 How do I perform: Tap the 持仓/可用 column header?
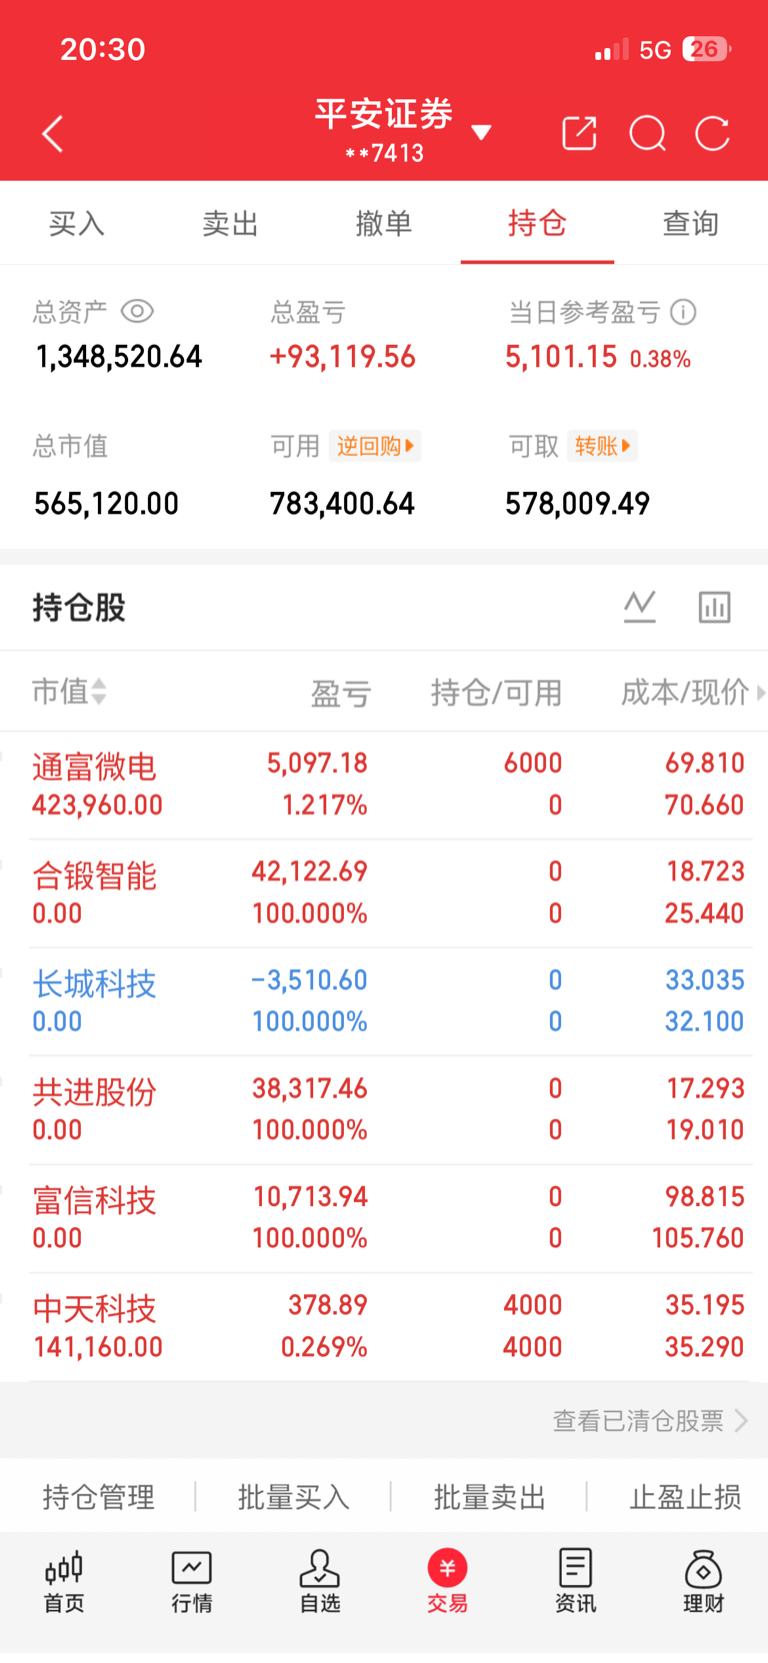(x=496, y=692)
